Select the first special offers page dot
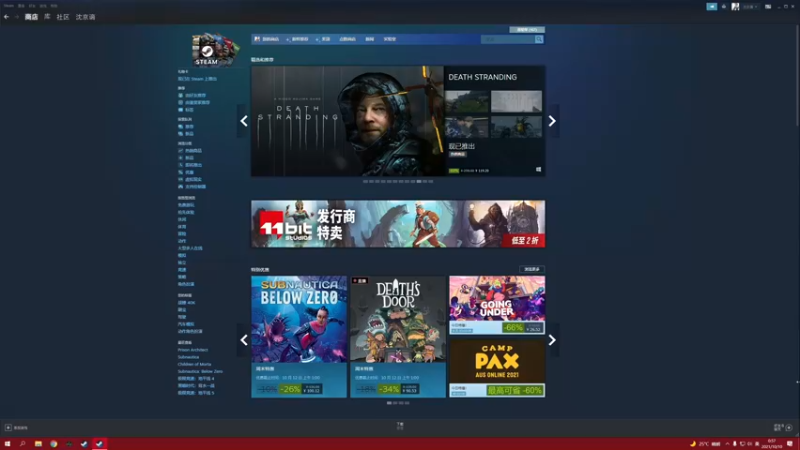 click(389, 403)
